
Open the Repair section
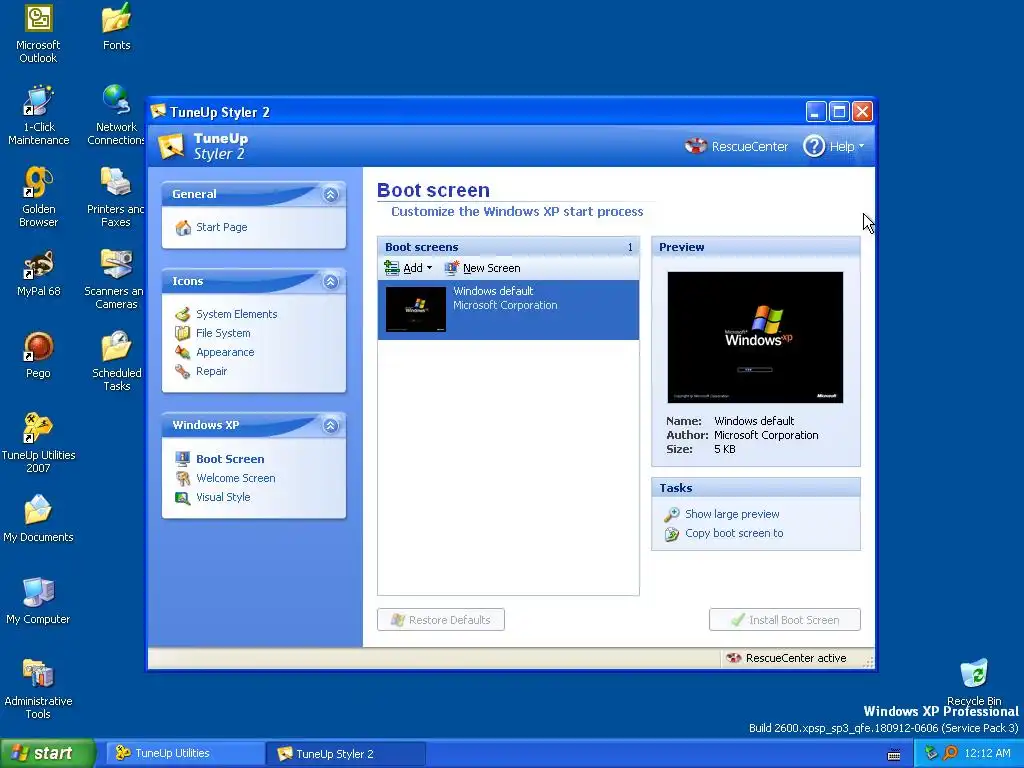tap(212, 371)
